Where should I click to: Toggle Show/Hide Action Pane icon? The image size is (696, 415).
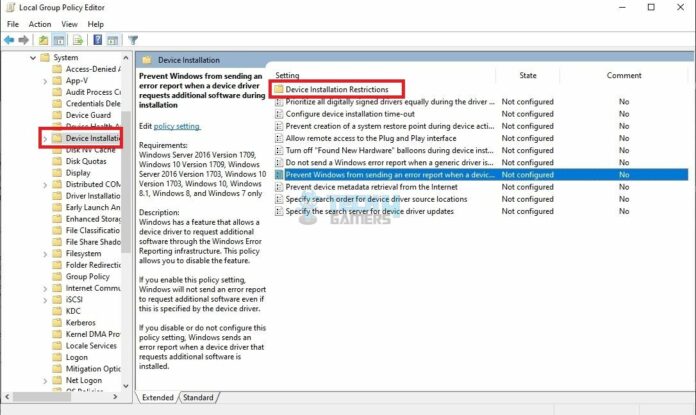(113, 40)
